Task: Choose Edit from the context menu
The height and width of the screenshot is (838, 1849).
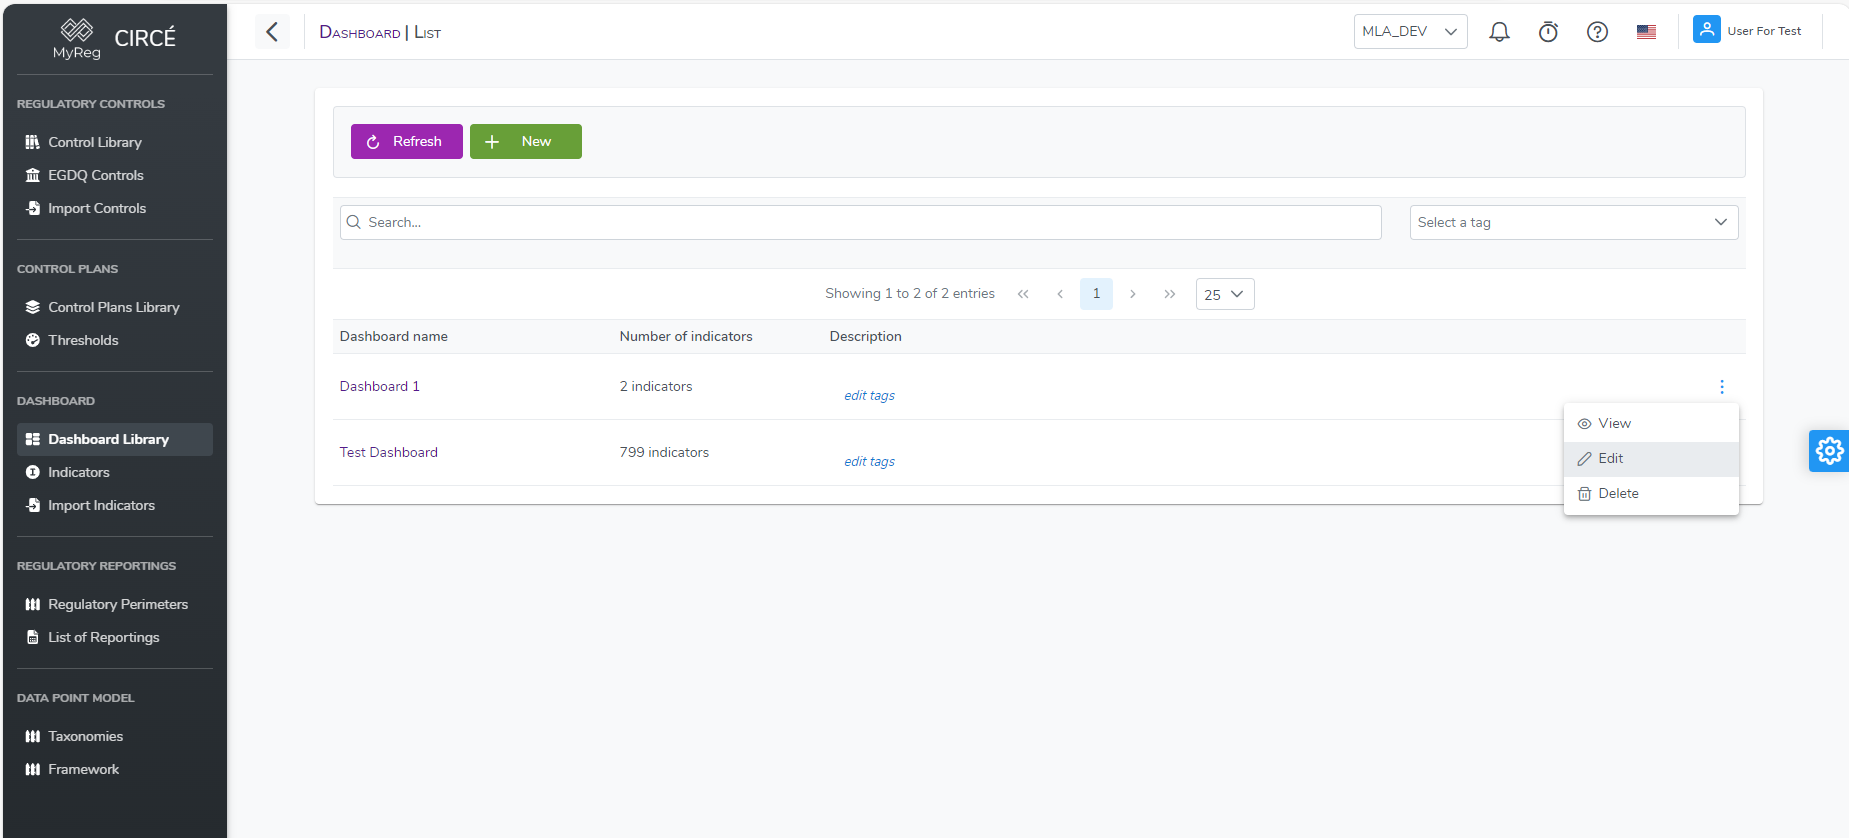Action: pyautogui.click(x=1610, y=459)
